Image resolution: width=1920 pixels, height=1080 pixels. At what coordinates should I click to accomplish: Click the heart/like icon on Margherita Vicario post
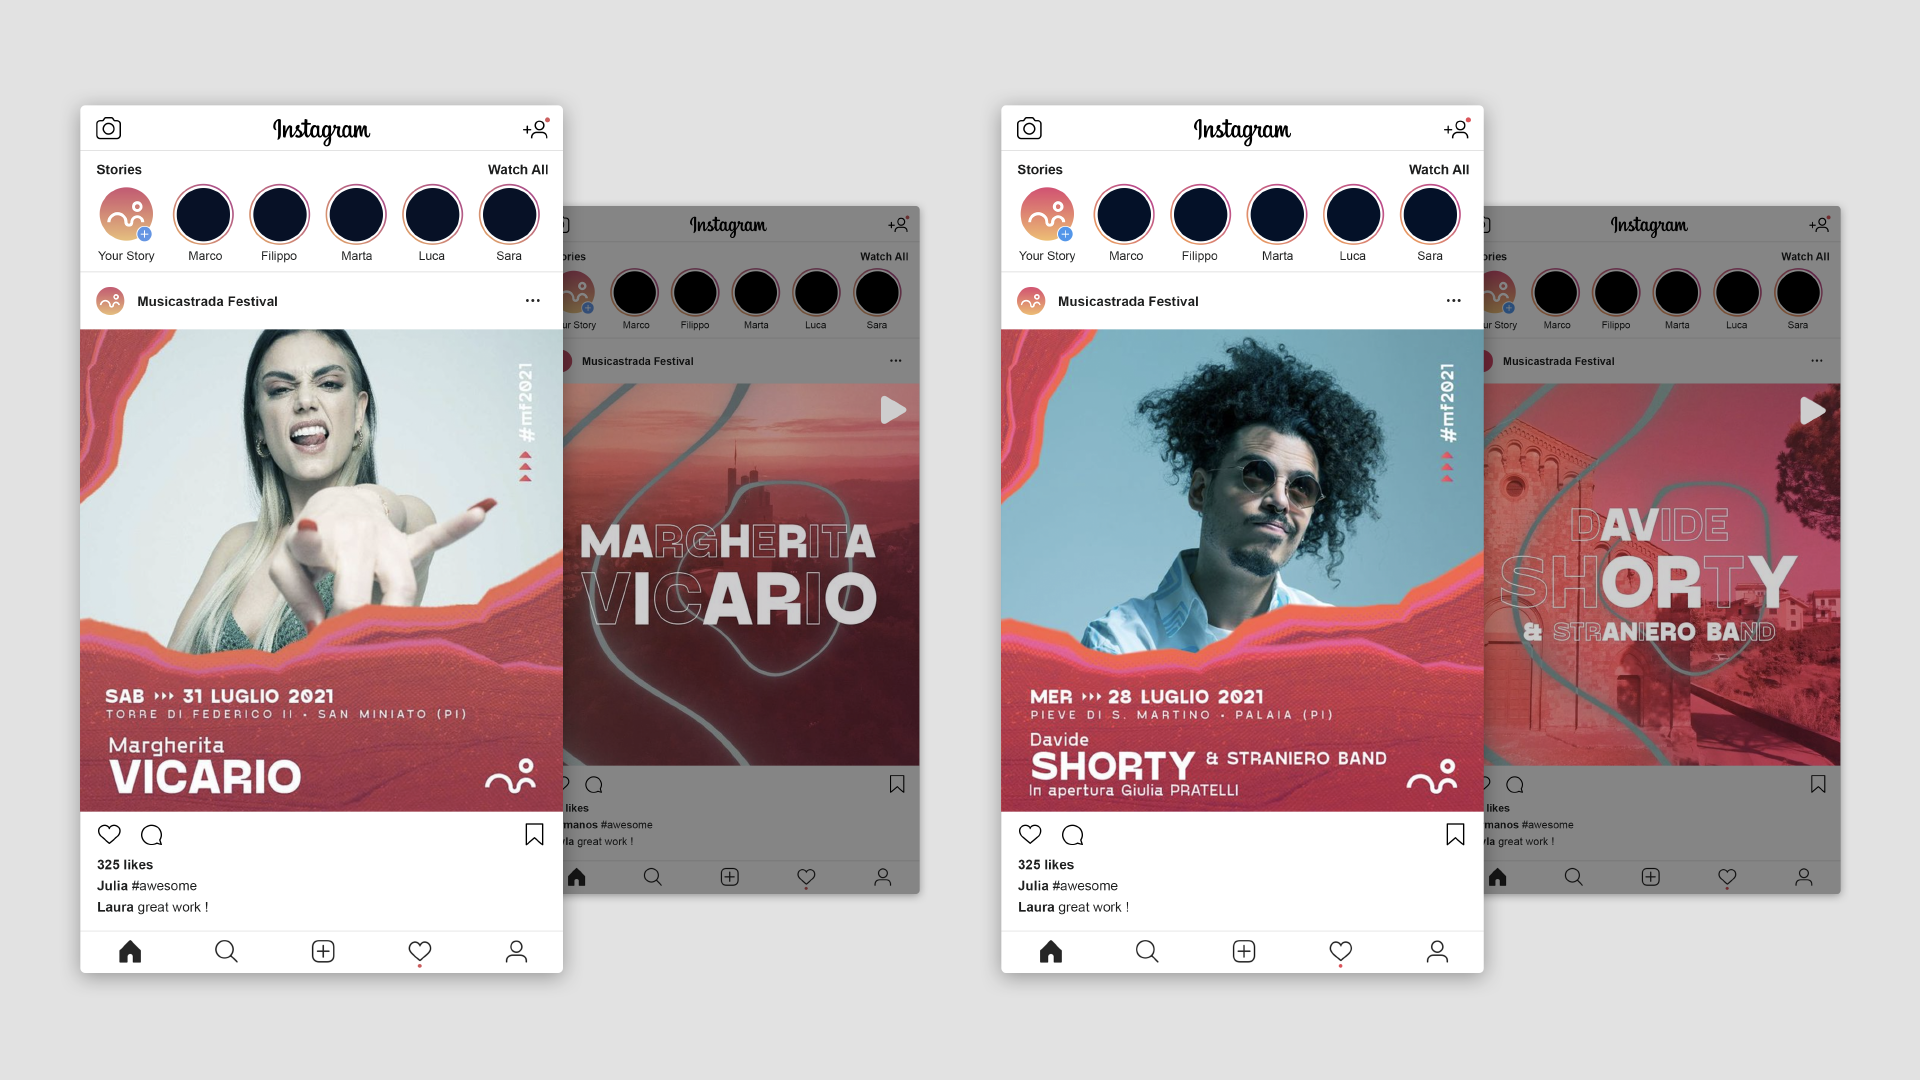point(107,835)
